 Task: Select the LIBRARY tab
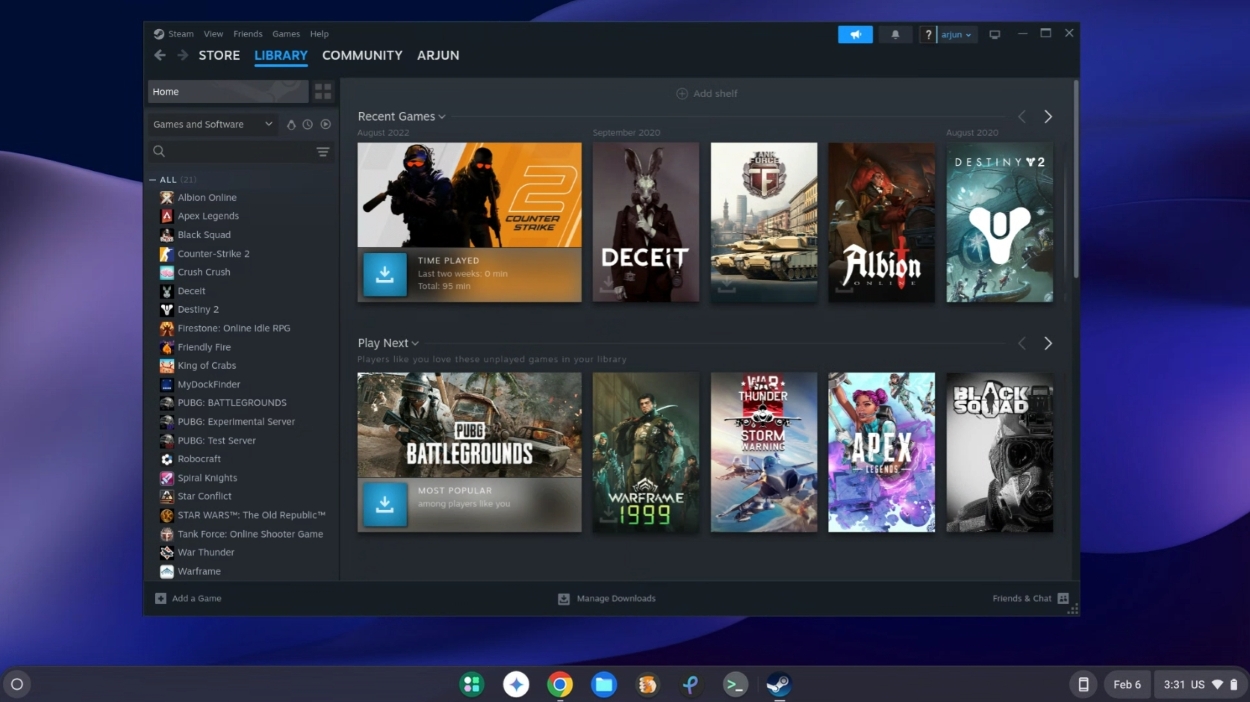[281, 55]
